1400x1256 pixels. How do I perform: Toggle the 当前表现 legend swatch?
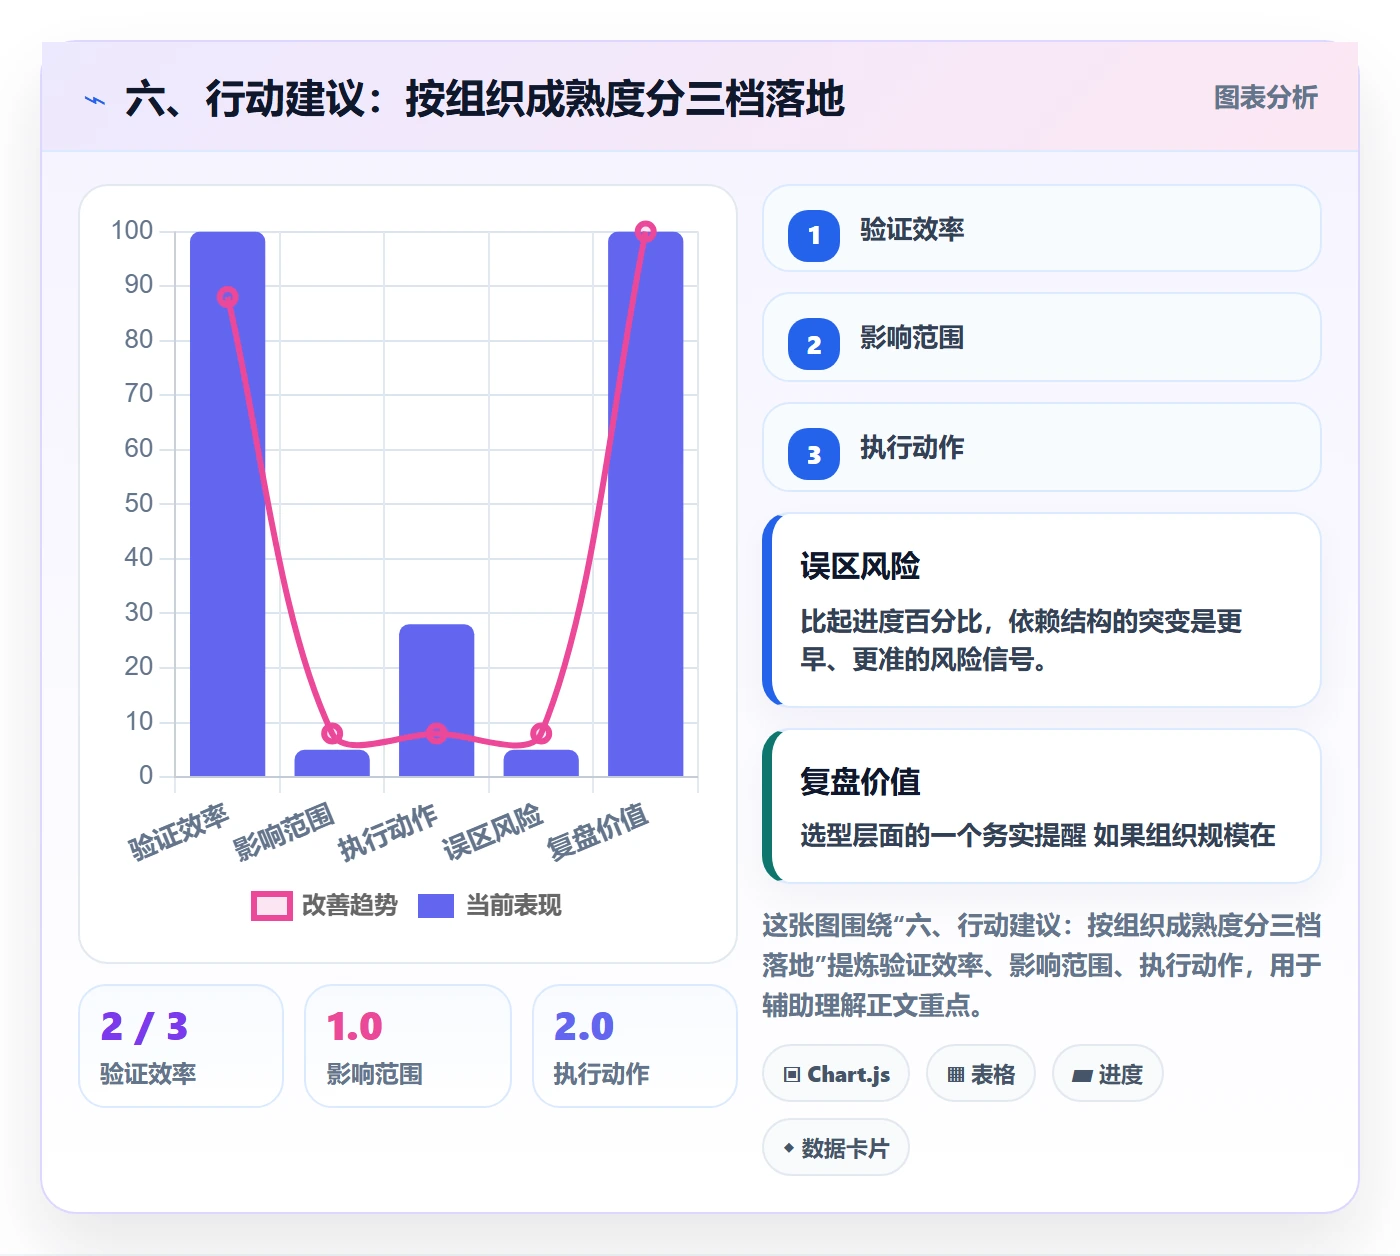point(436,905)
